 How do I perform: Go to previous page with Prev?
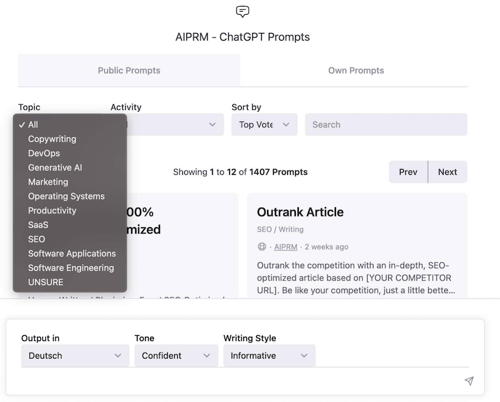[408, 172]
